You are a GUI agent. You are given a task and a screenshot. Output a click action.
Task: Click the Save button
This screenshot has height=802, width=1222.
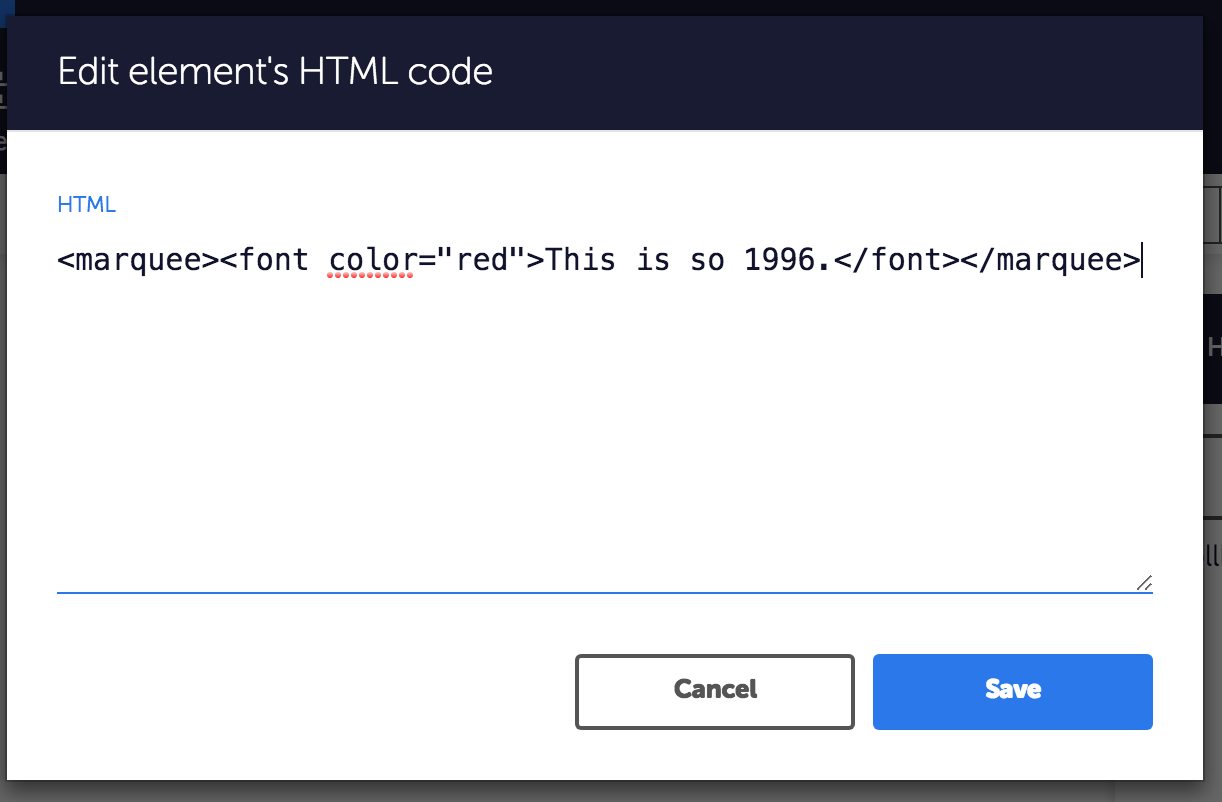click(x=1012, y=691)
